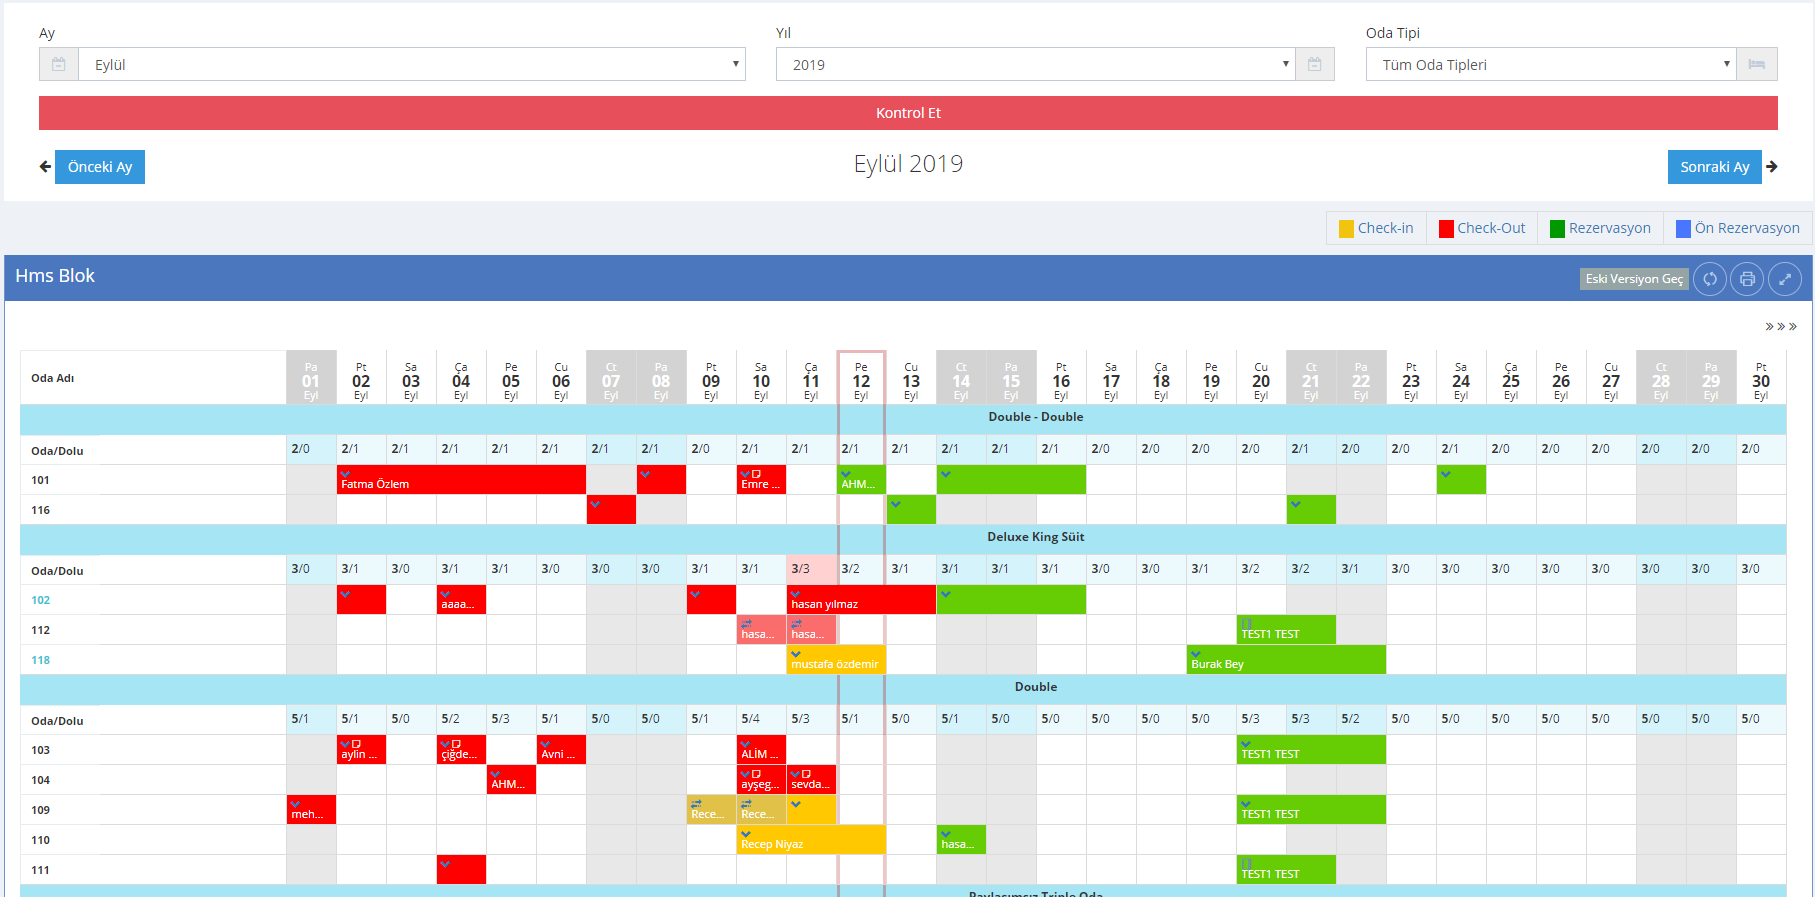This screenshot has height=897, width=1815.
Task: Open the Burak Bey reservation in room 118
Action: [1285, 660]
